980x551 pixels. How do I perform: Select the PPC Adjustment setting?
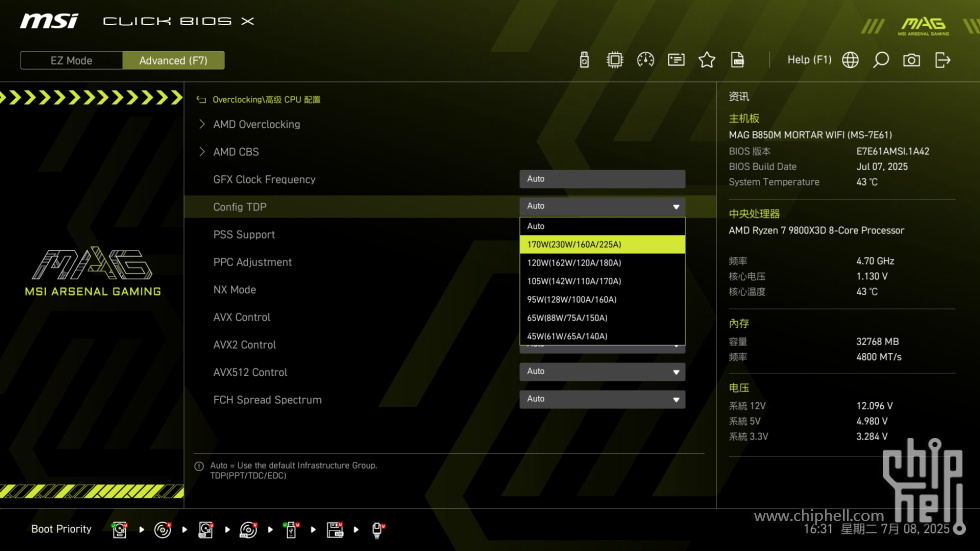click(252, 262)
